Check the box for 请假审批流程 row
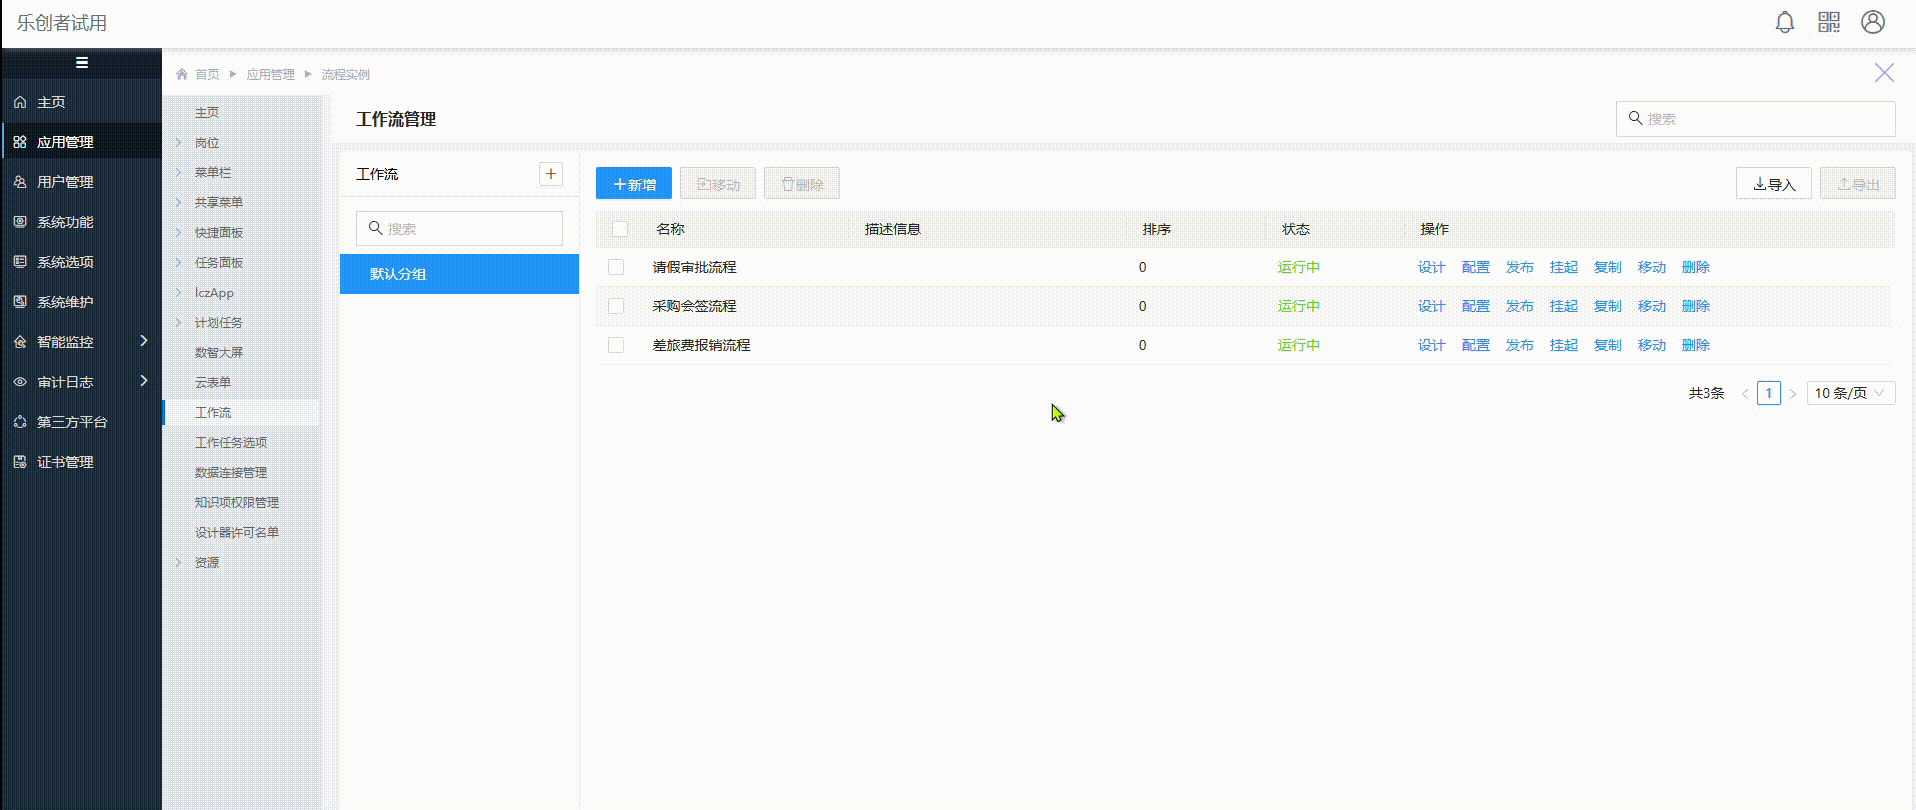 pyautogui.click(x=616, y=267)
